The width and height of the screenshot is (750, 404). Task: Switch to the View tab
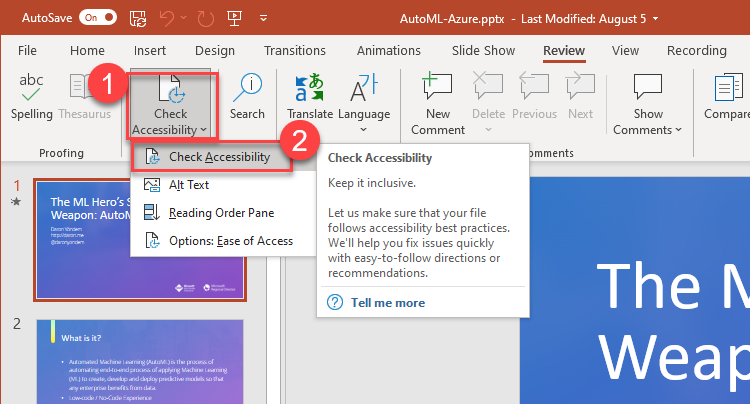[625, 50]
